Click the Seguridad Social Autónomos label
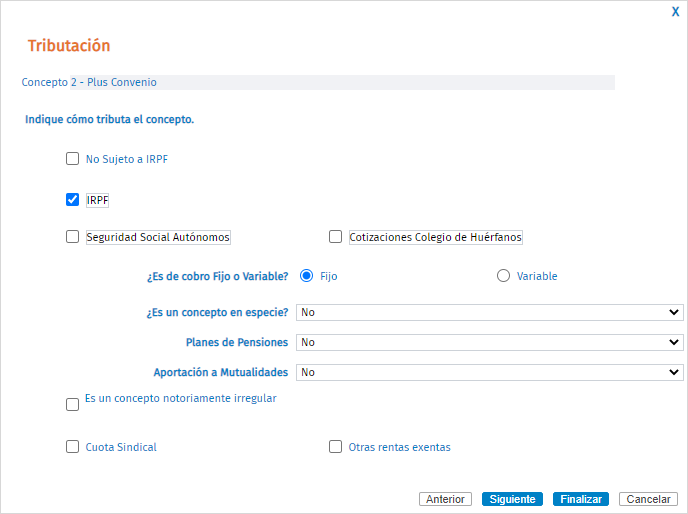 pyautogui.click(x=158, y=237)
